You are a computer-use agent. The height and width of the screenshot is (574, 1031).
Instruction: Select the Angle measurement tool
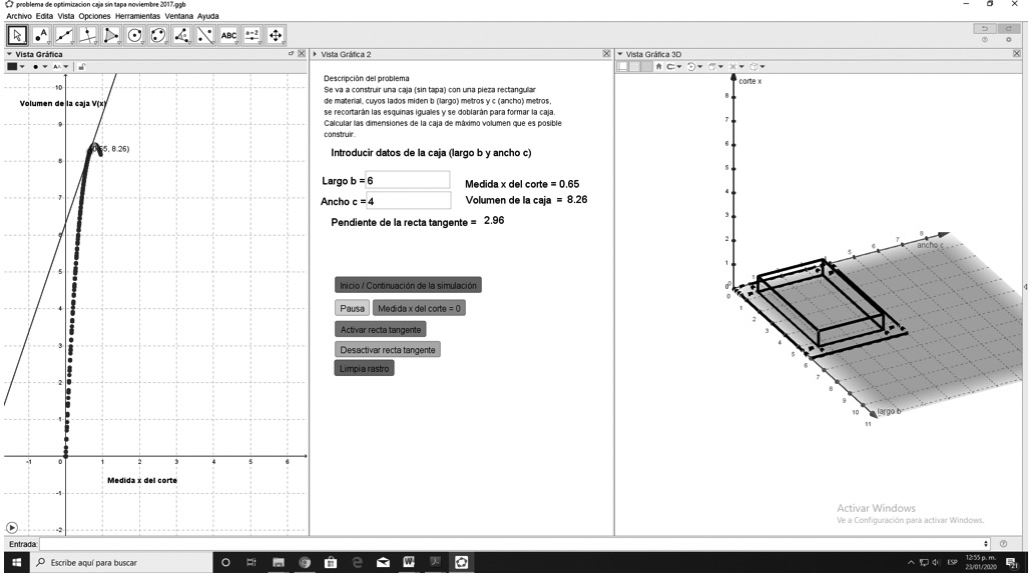[181, 36]
